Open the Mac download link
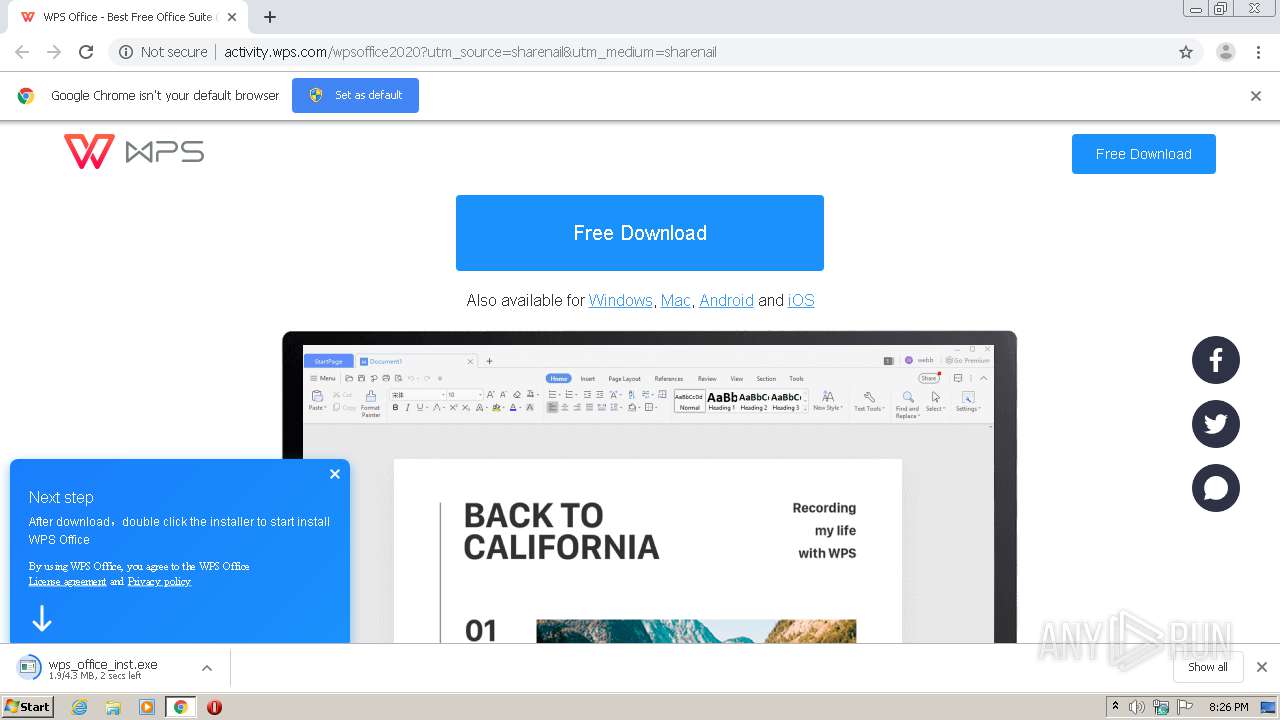 click(x=675, y=300)
